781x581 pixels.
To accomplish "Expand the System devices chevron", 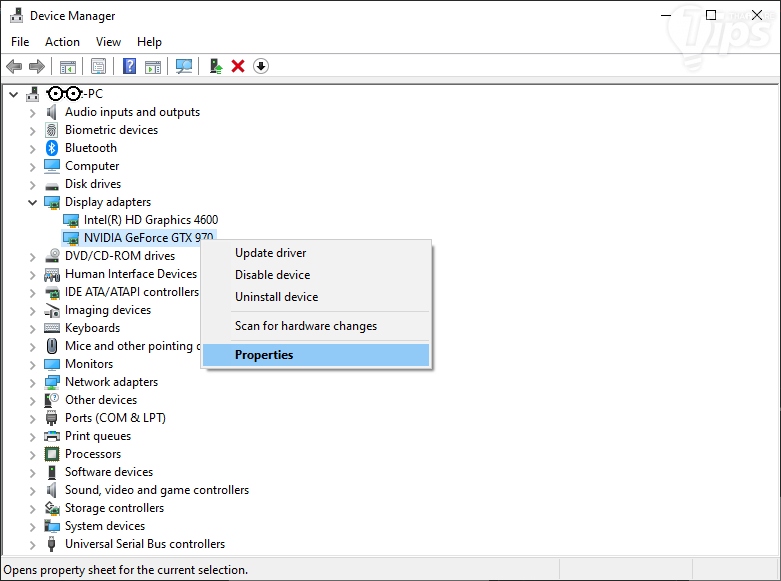I will (x=32, y=527).
